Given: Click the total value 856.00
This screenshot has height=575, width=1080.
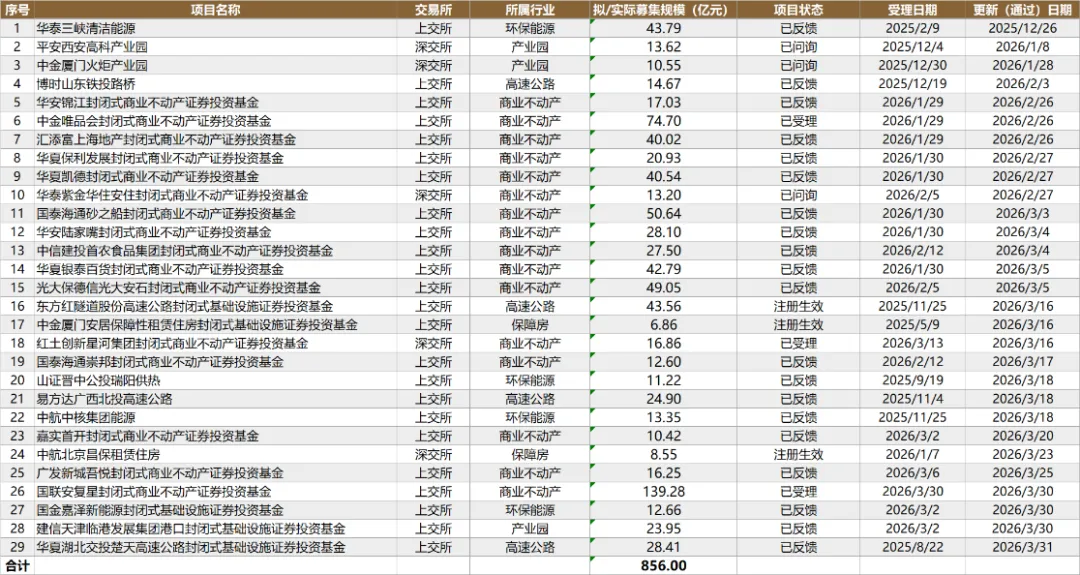Looking at the screenshot, I should pos(663,565).
